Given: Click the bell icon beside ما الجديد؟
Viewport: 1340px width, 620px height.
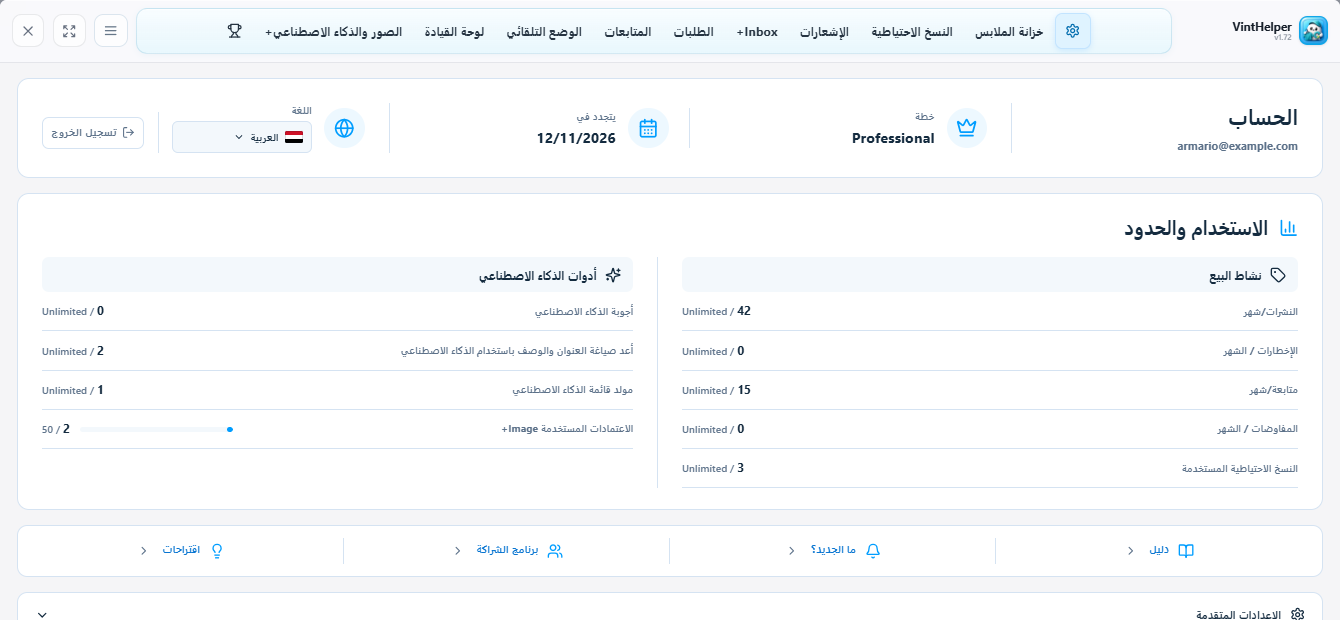Looking at the screenshot, I should coord(873,551).
